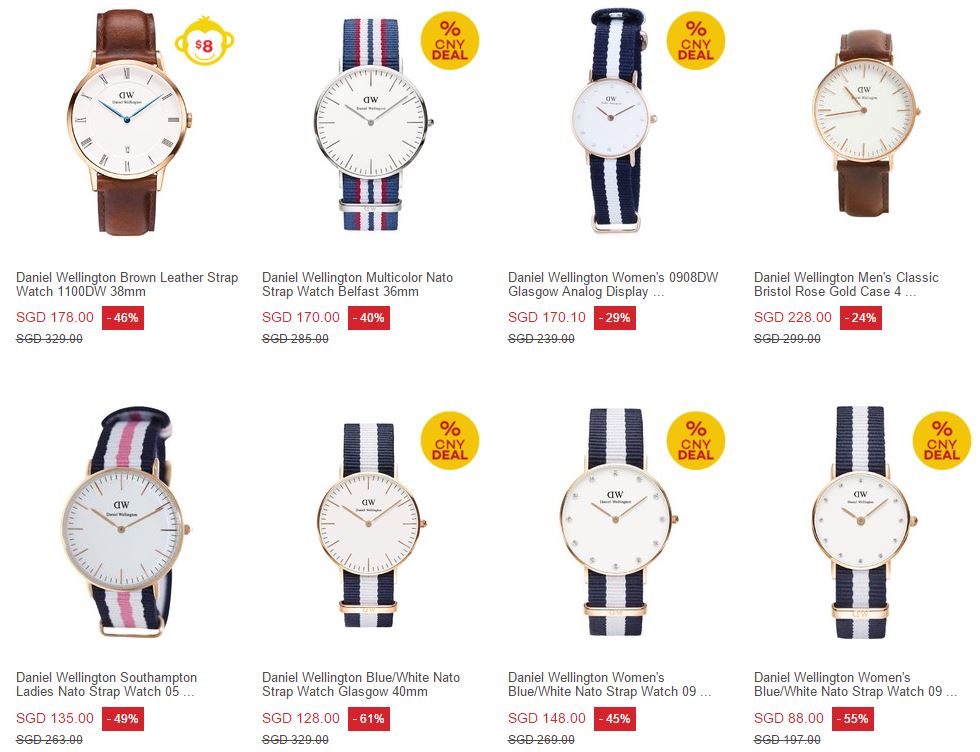Open 'Blue/White Nato Strap Watch Glasgow 40mm' link

(361, 684)
